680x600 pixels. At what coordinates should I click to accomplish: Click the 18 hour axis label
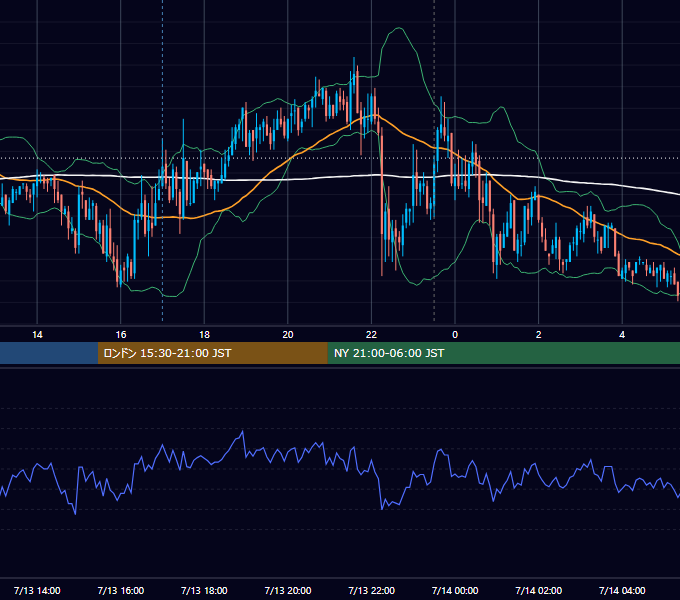[204, 335]
